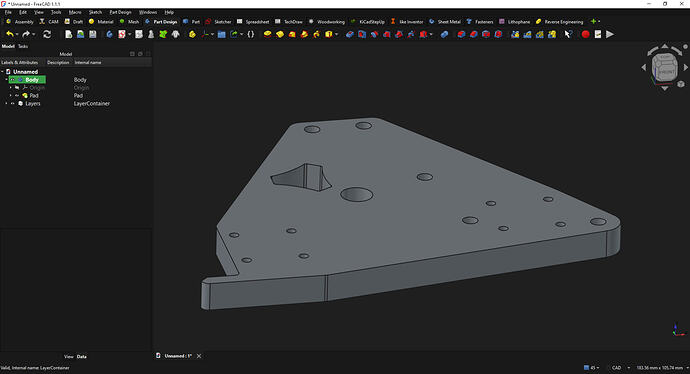Click the Mirrored transformation icon
The width and height of the screenshot is (690, 374).
(x=515, y=34)
